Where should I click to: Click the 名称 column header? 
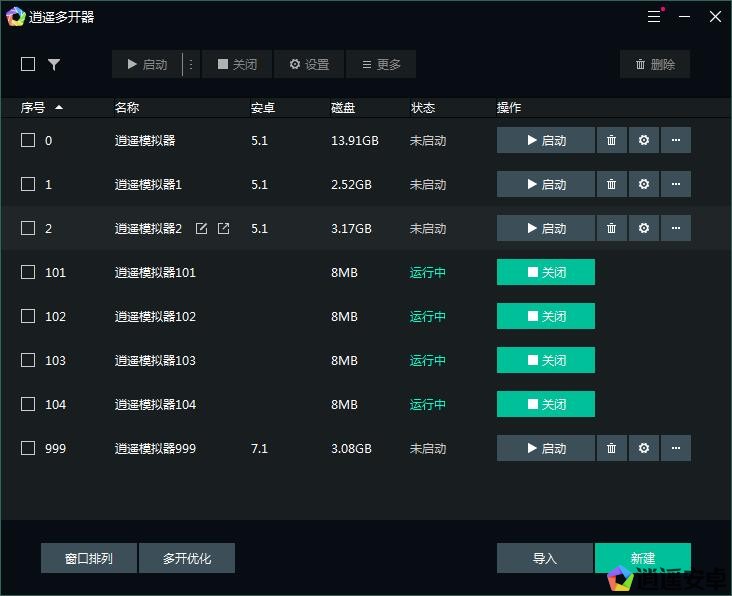tap(127, 108)
